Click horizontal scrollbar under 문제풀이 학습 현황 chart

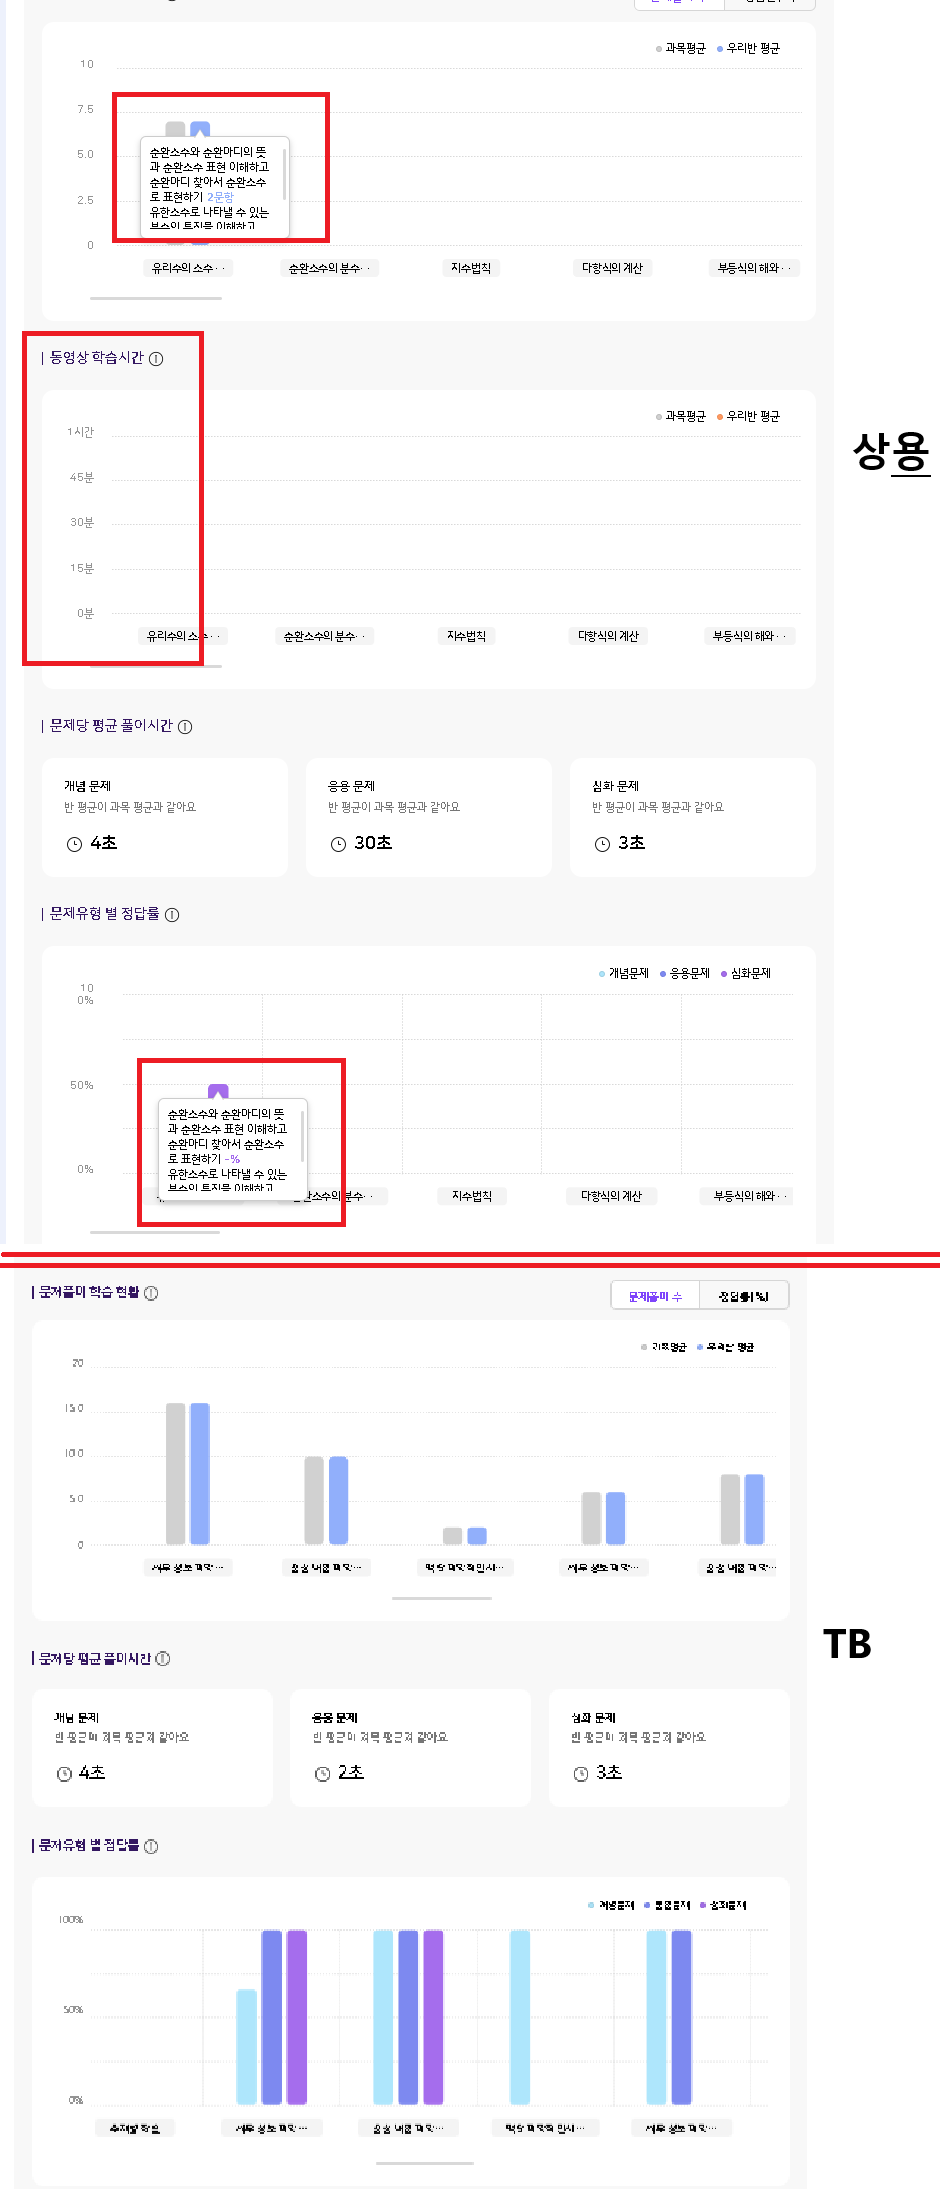442,1598
